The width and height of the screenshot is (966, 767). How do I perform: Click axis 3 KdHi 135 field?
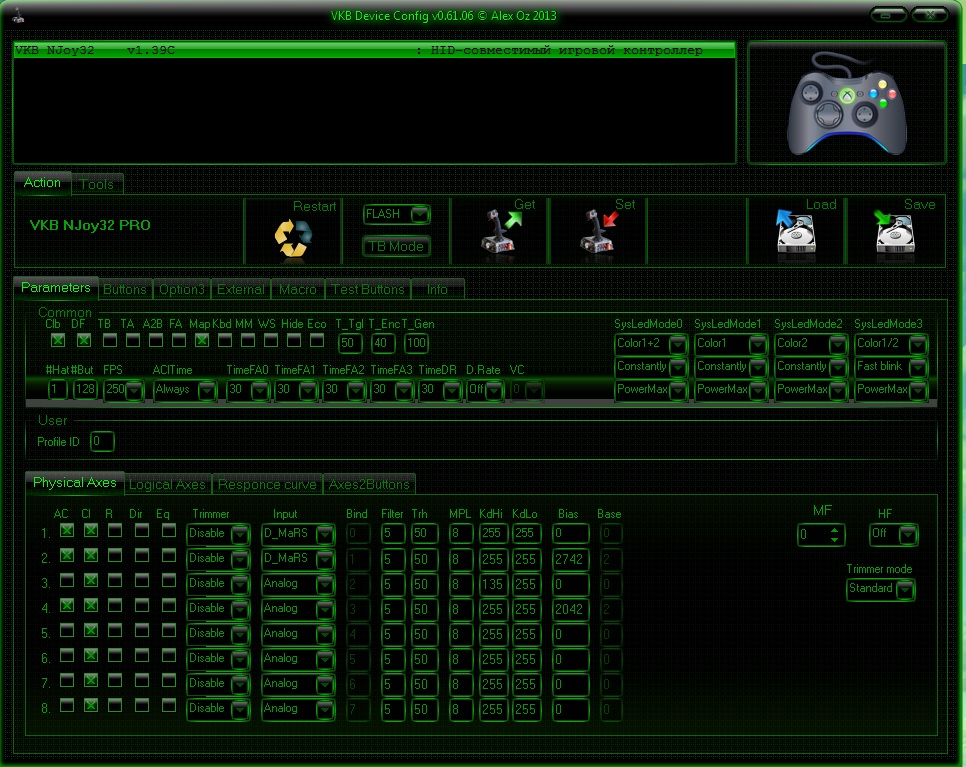[x=492, y=584]
